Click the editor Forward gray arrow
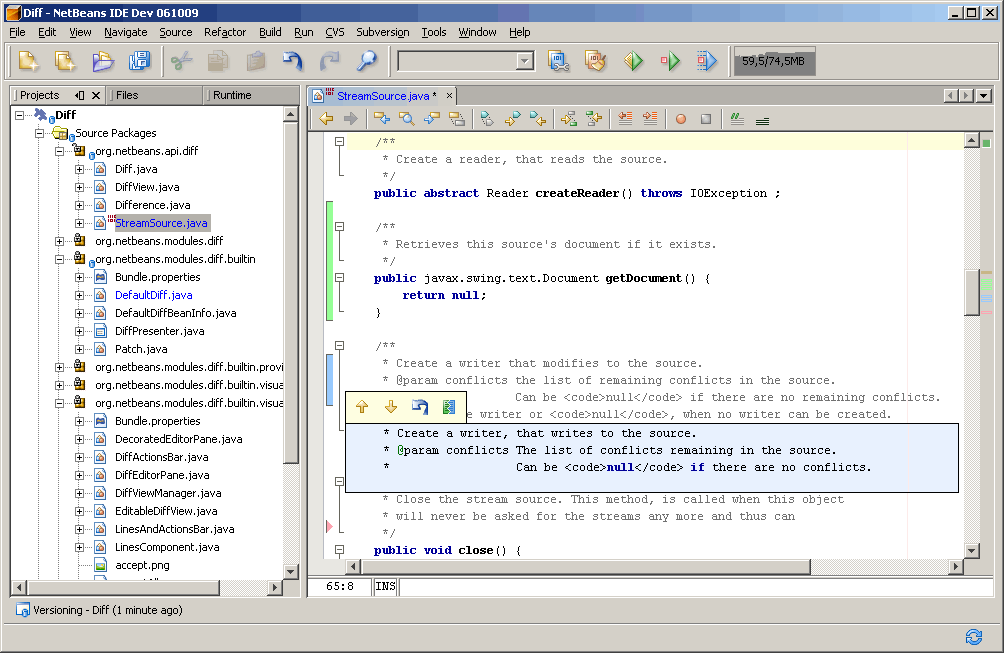 tap(351, 118)
